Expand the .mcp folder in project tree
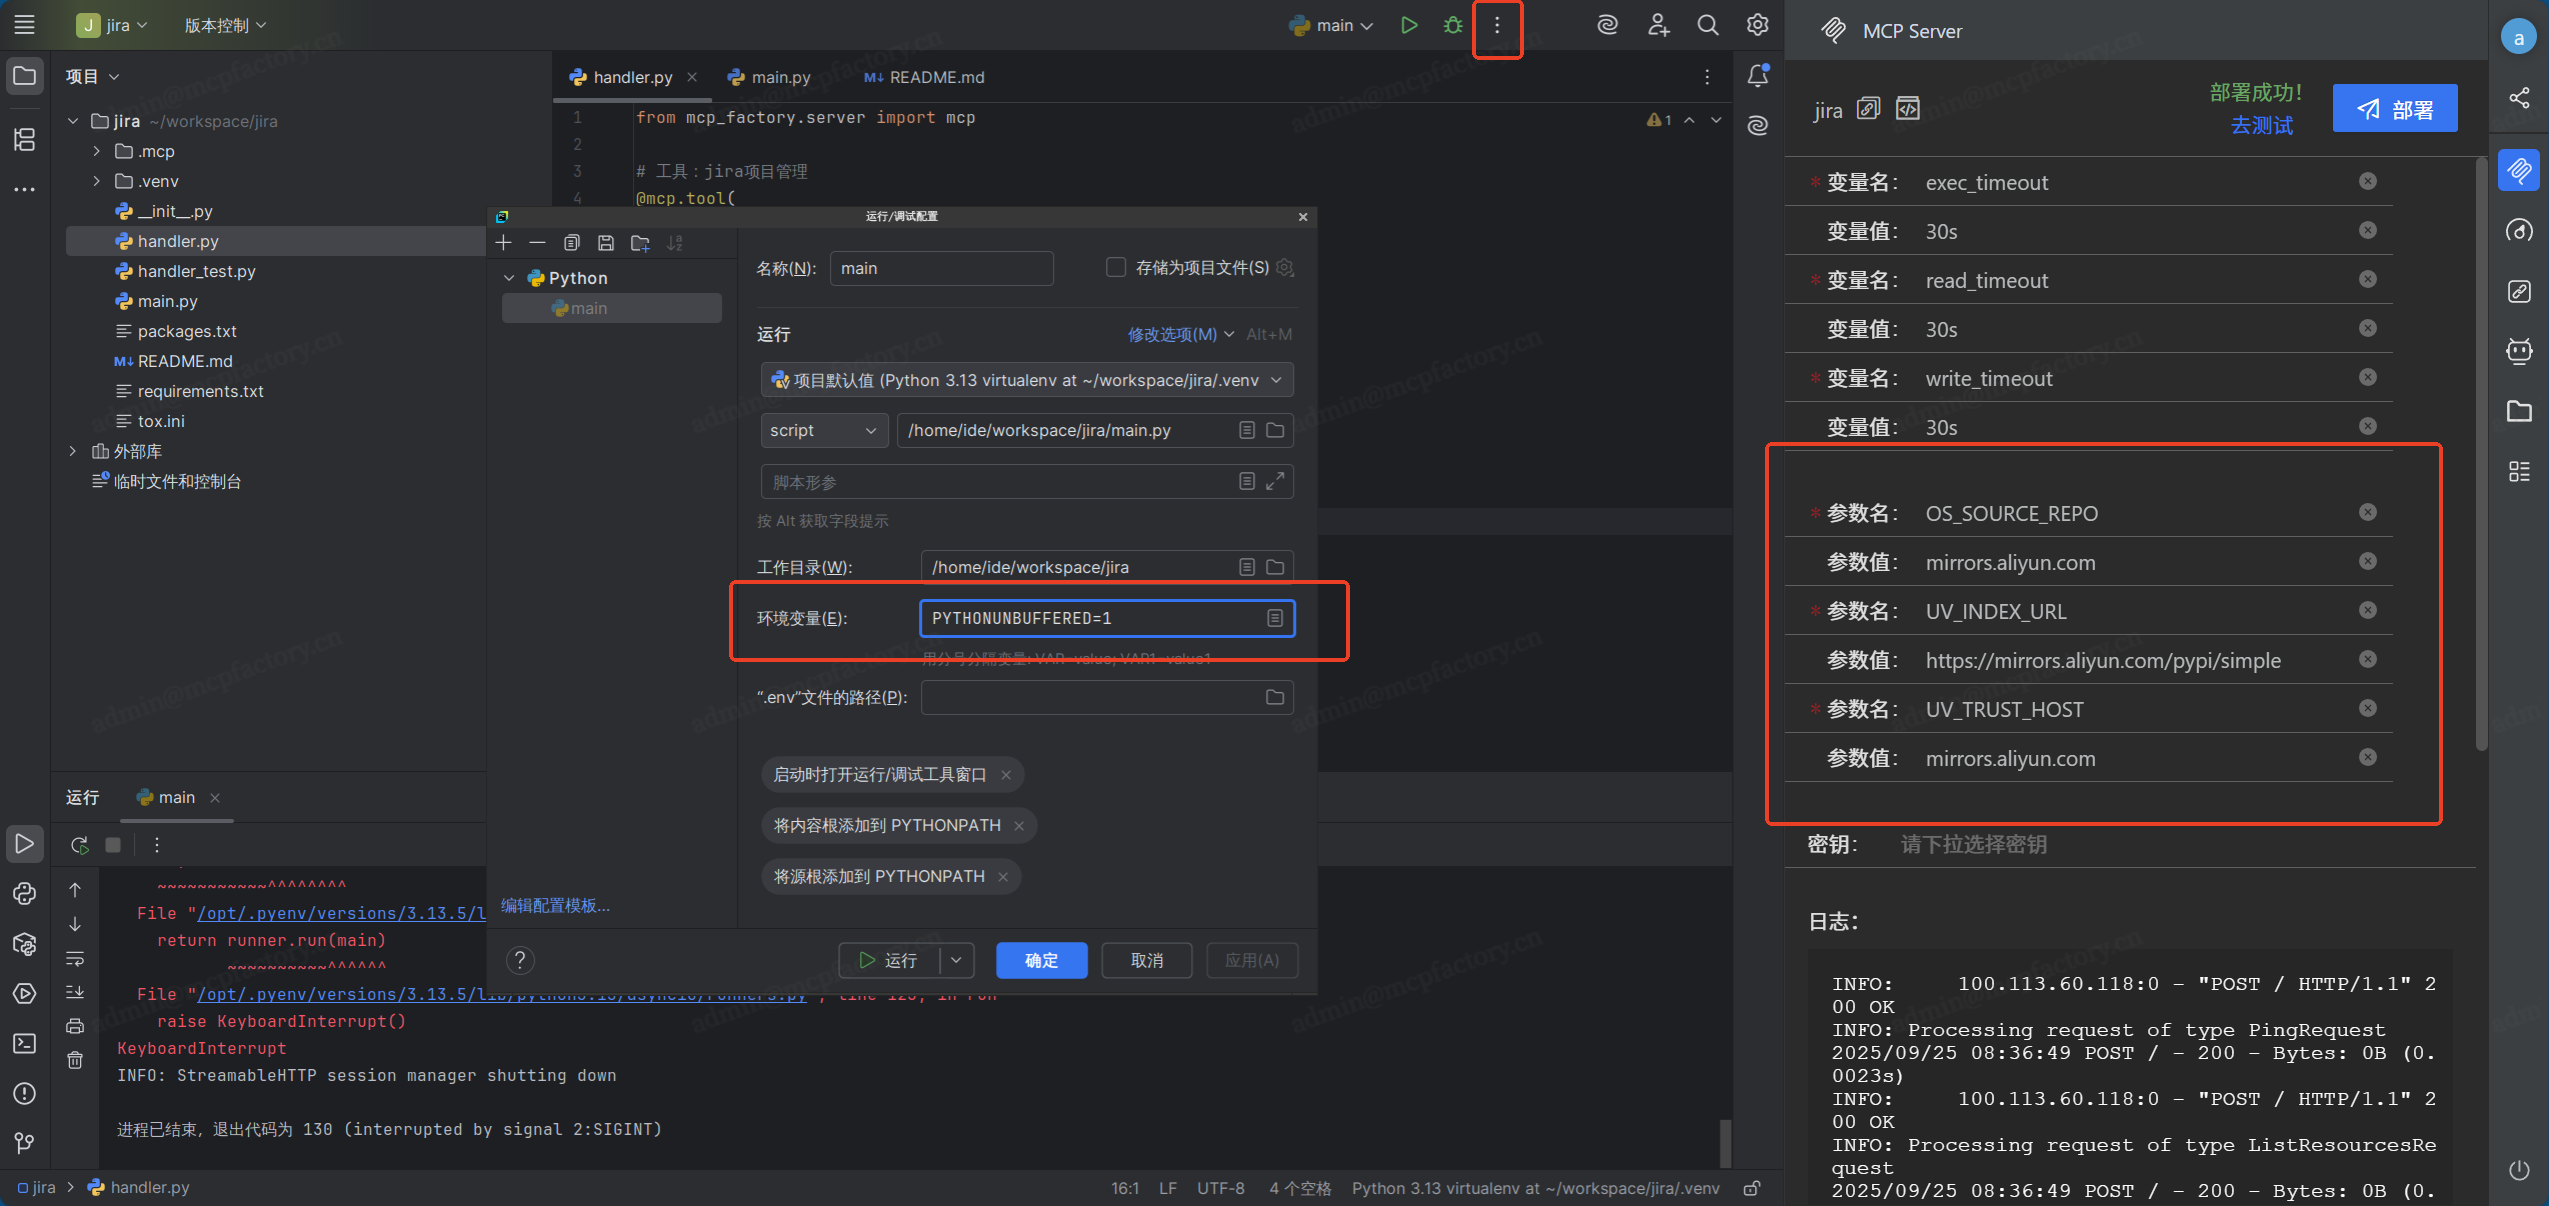The image size is (2549, 1206). coord(96,151)
